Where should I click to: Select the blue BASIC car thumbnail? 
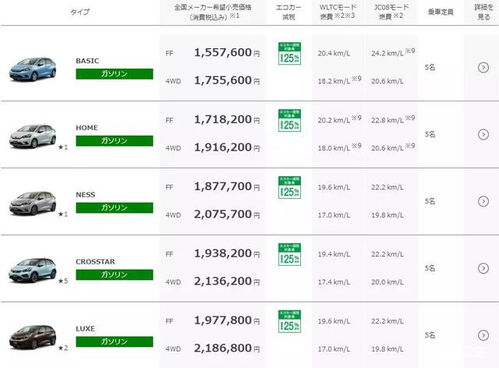(x=32, y=69)
